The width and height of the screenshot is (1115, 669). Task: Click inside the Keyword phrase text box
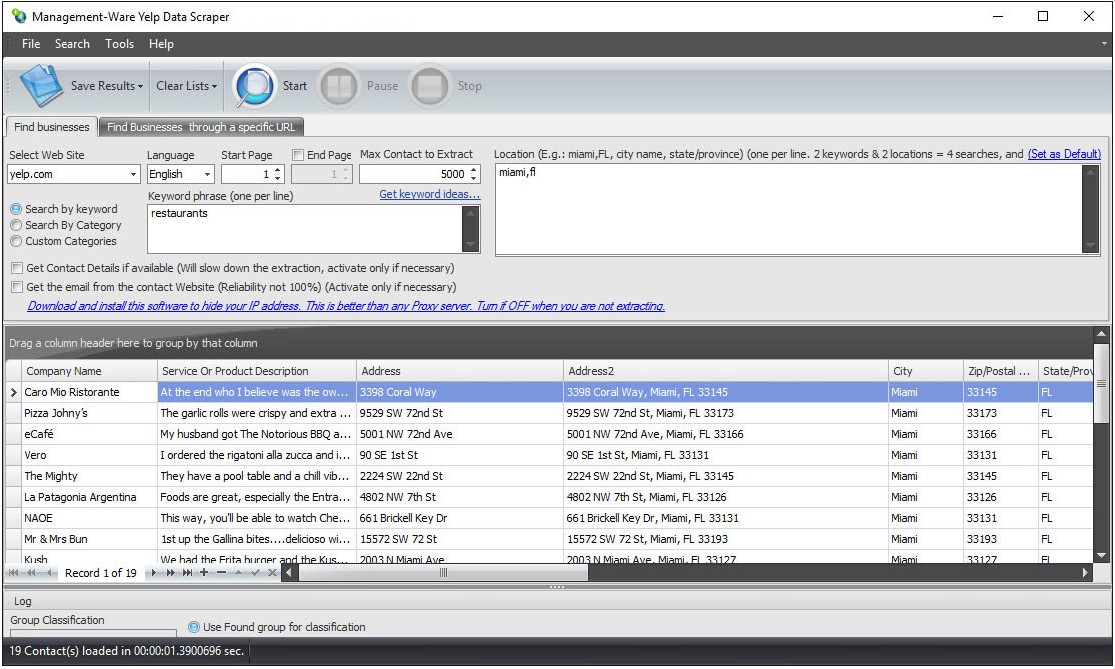(305, 229)
